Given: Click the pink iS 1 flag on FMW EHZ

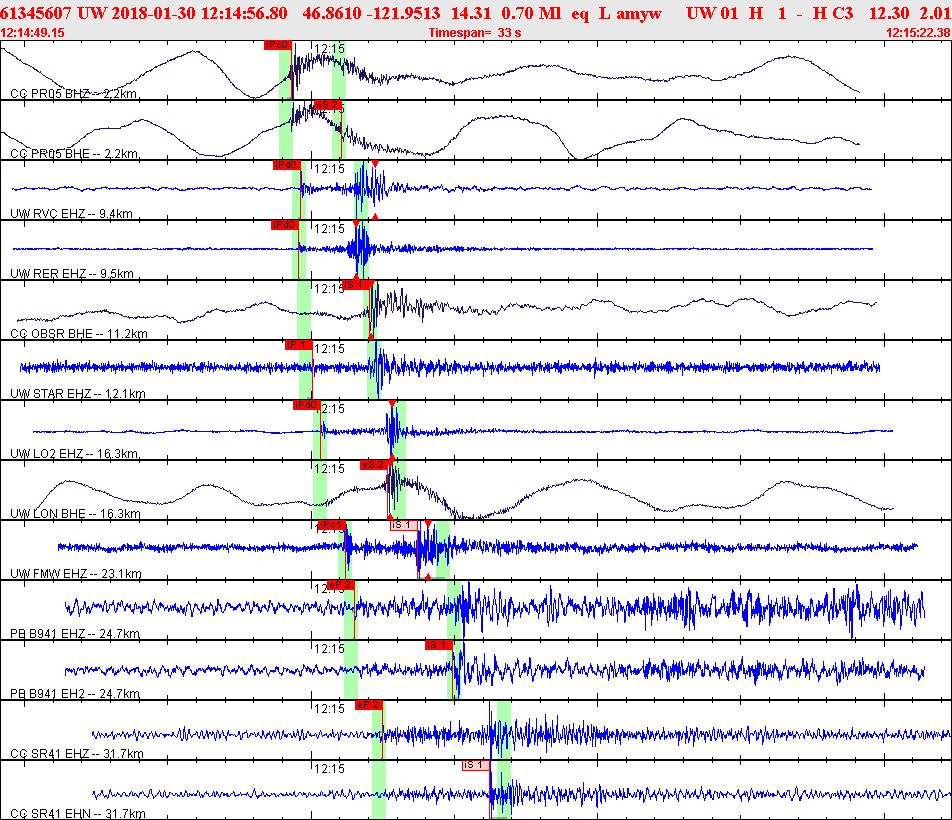Looking at the screenshot, I should 404,525.
